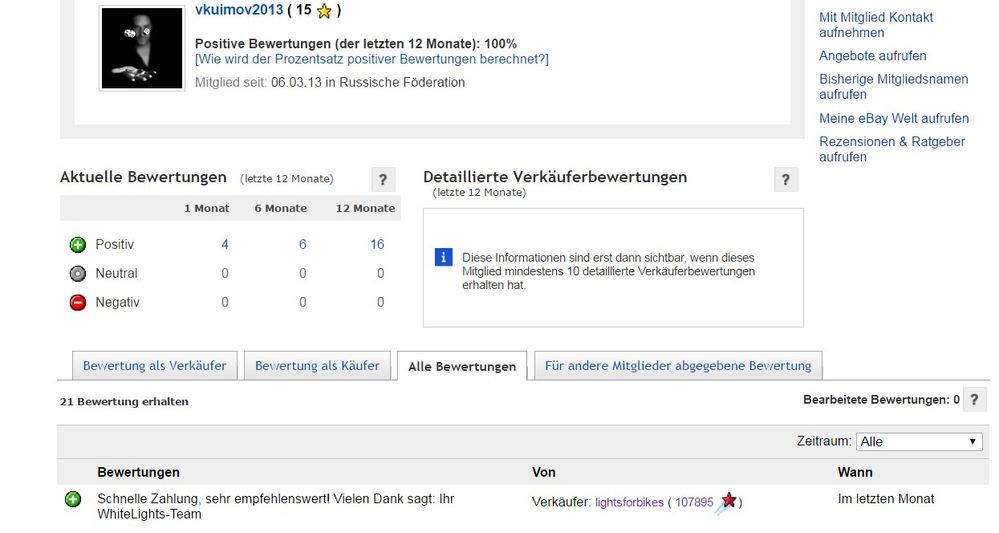Click the red shooting star beside lightsforbikes score
The height and width of the screenshot is (533, 999).
click(728, 501)
